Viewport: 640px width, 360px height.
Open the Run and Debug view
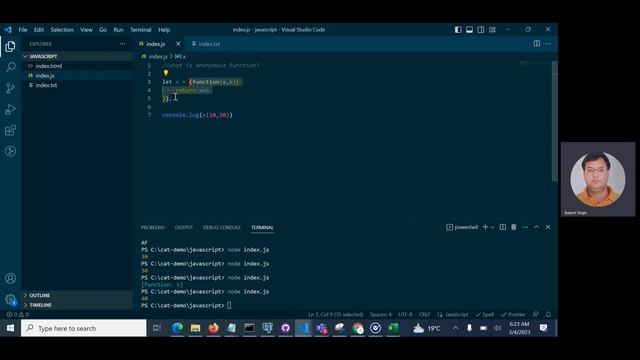point(10,109)
